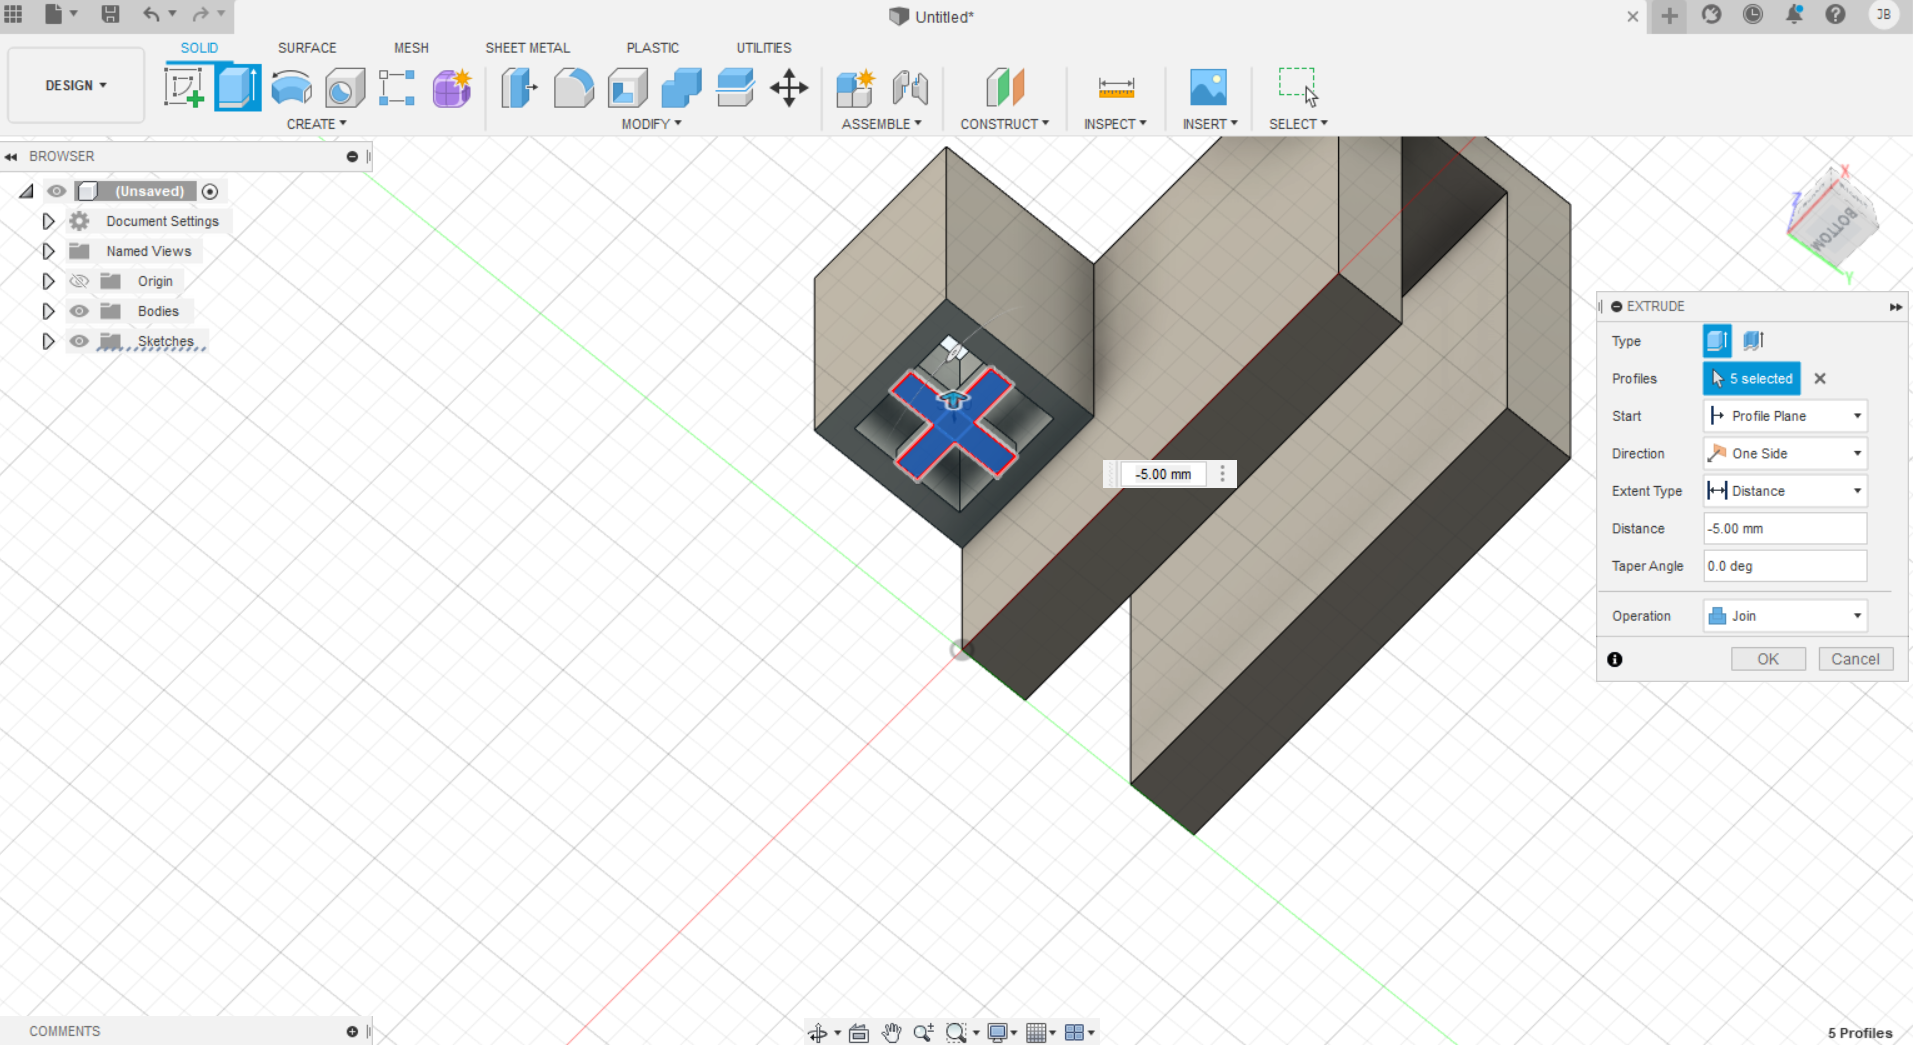
Task: Open the data panel grid icon
Action: (x=14, y=14)
